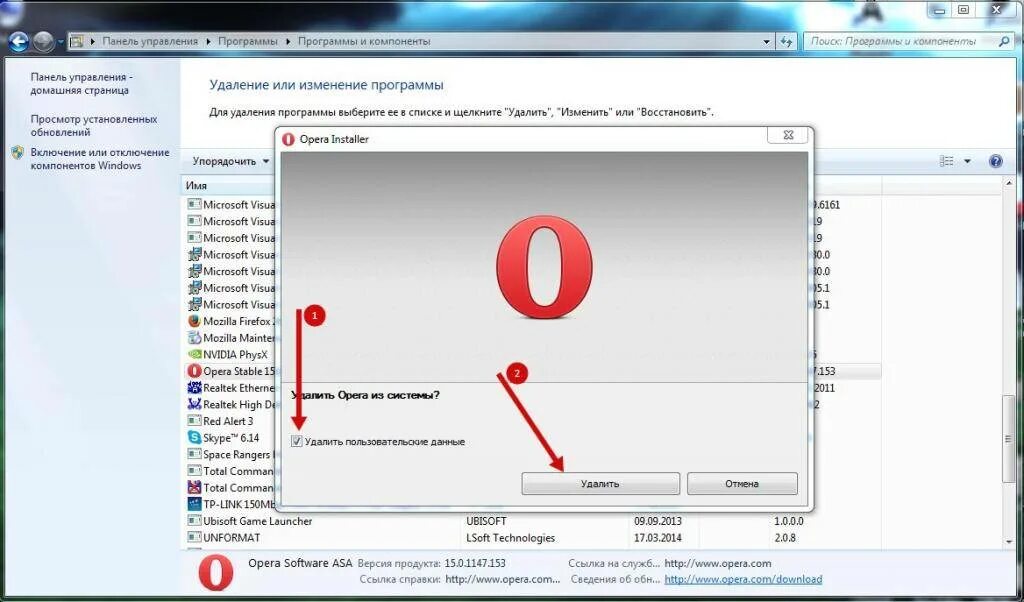The width and height of the screenshot is (1024, 602).
Task: Select the Mozilla Maintenance icon
Action: (194, 338)
